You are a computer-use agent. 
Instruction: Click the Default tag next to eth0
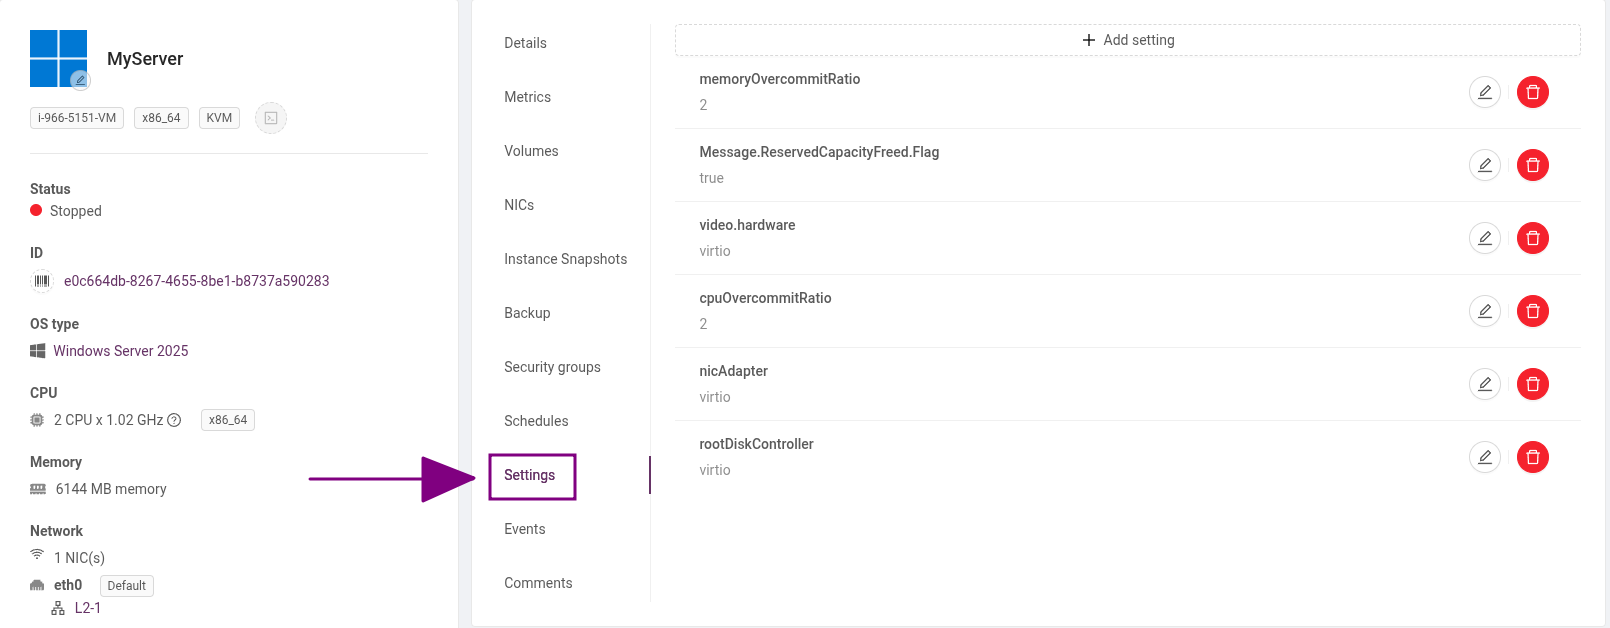127,586
